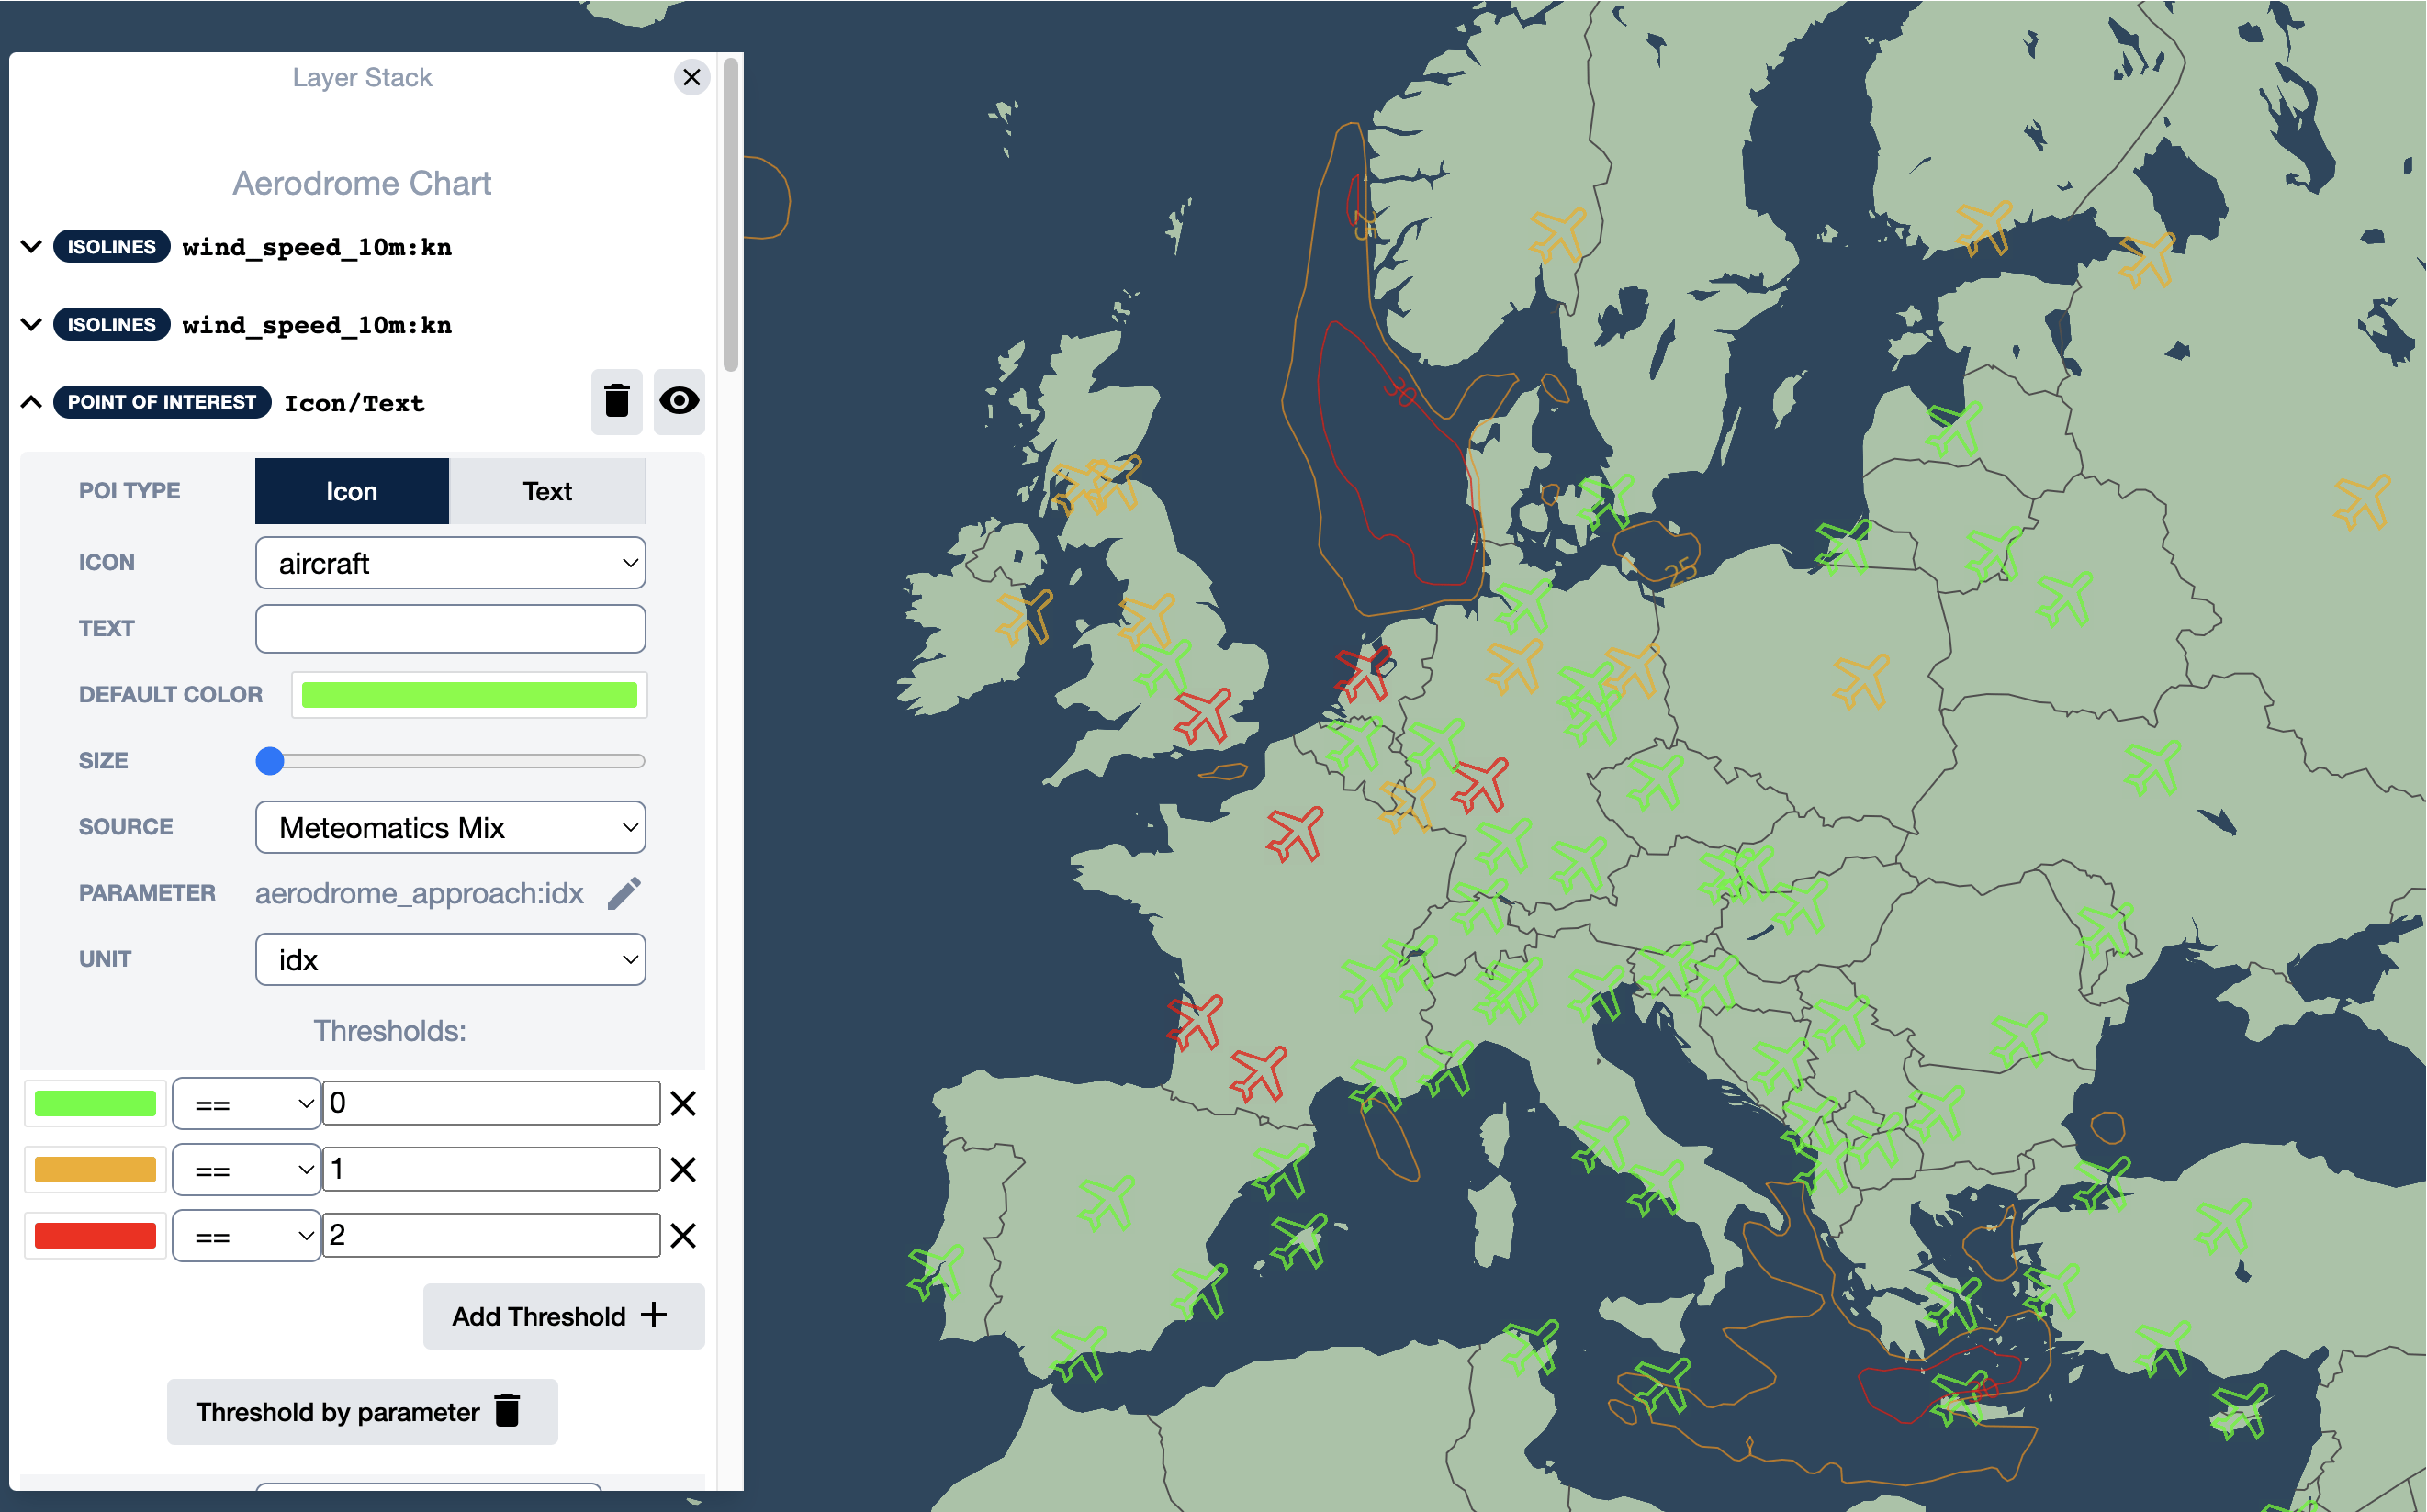This screenshot has height=1512, width=2427.
Task: Switch POI TYPE to Icon tab
Action: coord(350,489)
